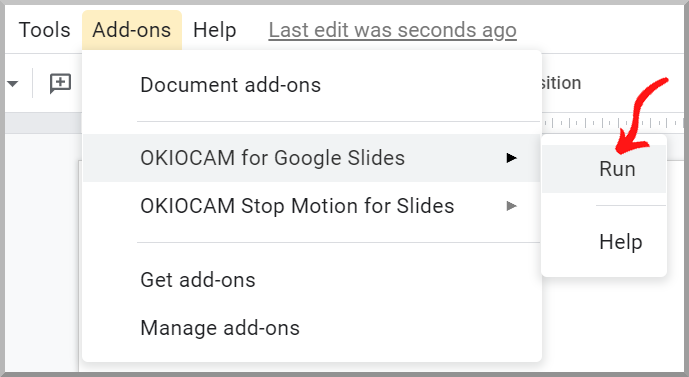Open the Help menu in the menu bar

click(x=214, y=30)
